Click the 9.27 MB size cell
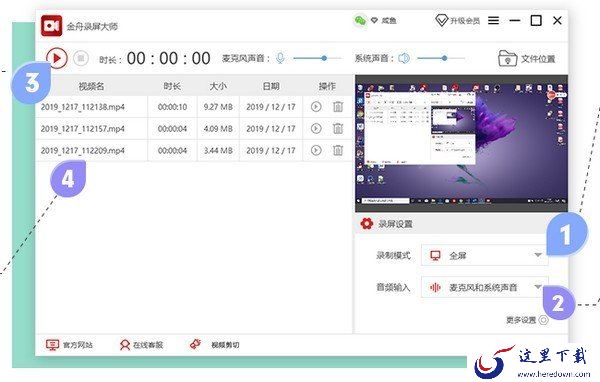 [218, 107]
